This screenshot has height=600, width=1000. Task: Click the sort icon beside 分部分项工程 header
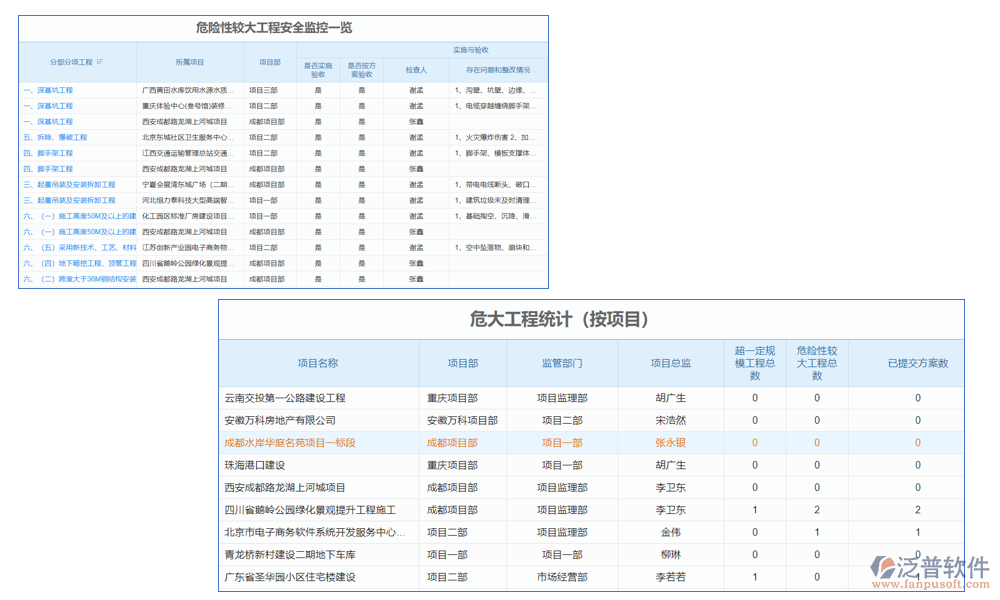99,61
